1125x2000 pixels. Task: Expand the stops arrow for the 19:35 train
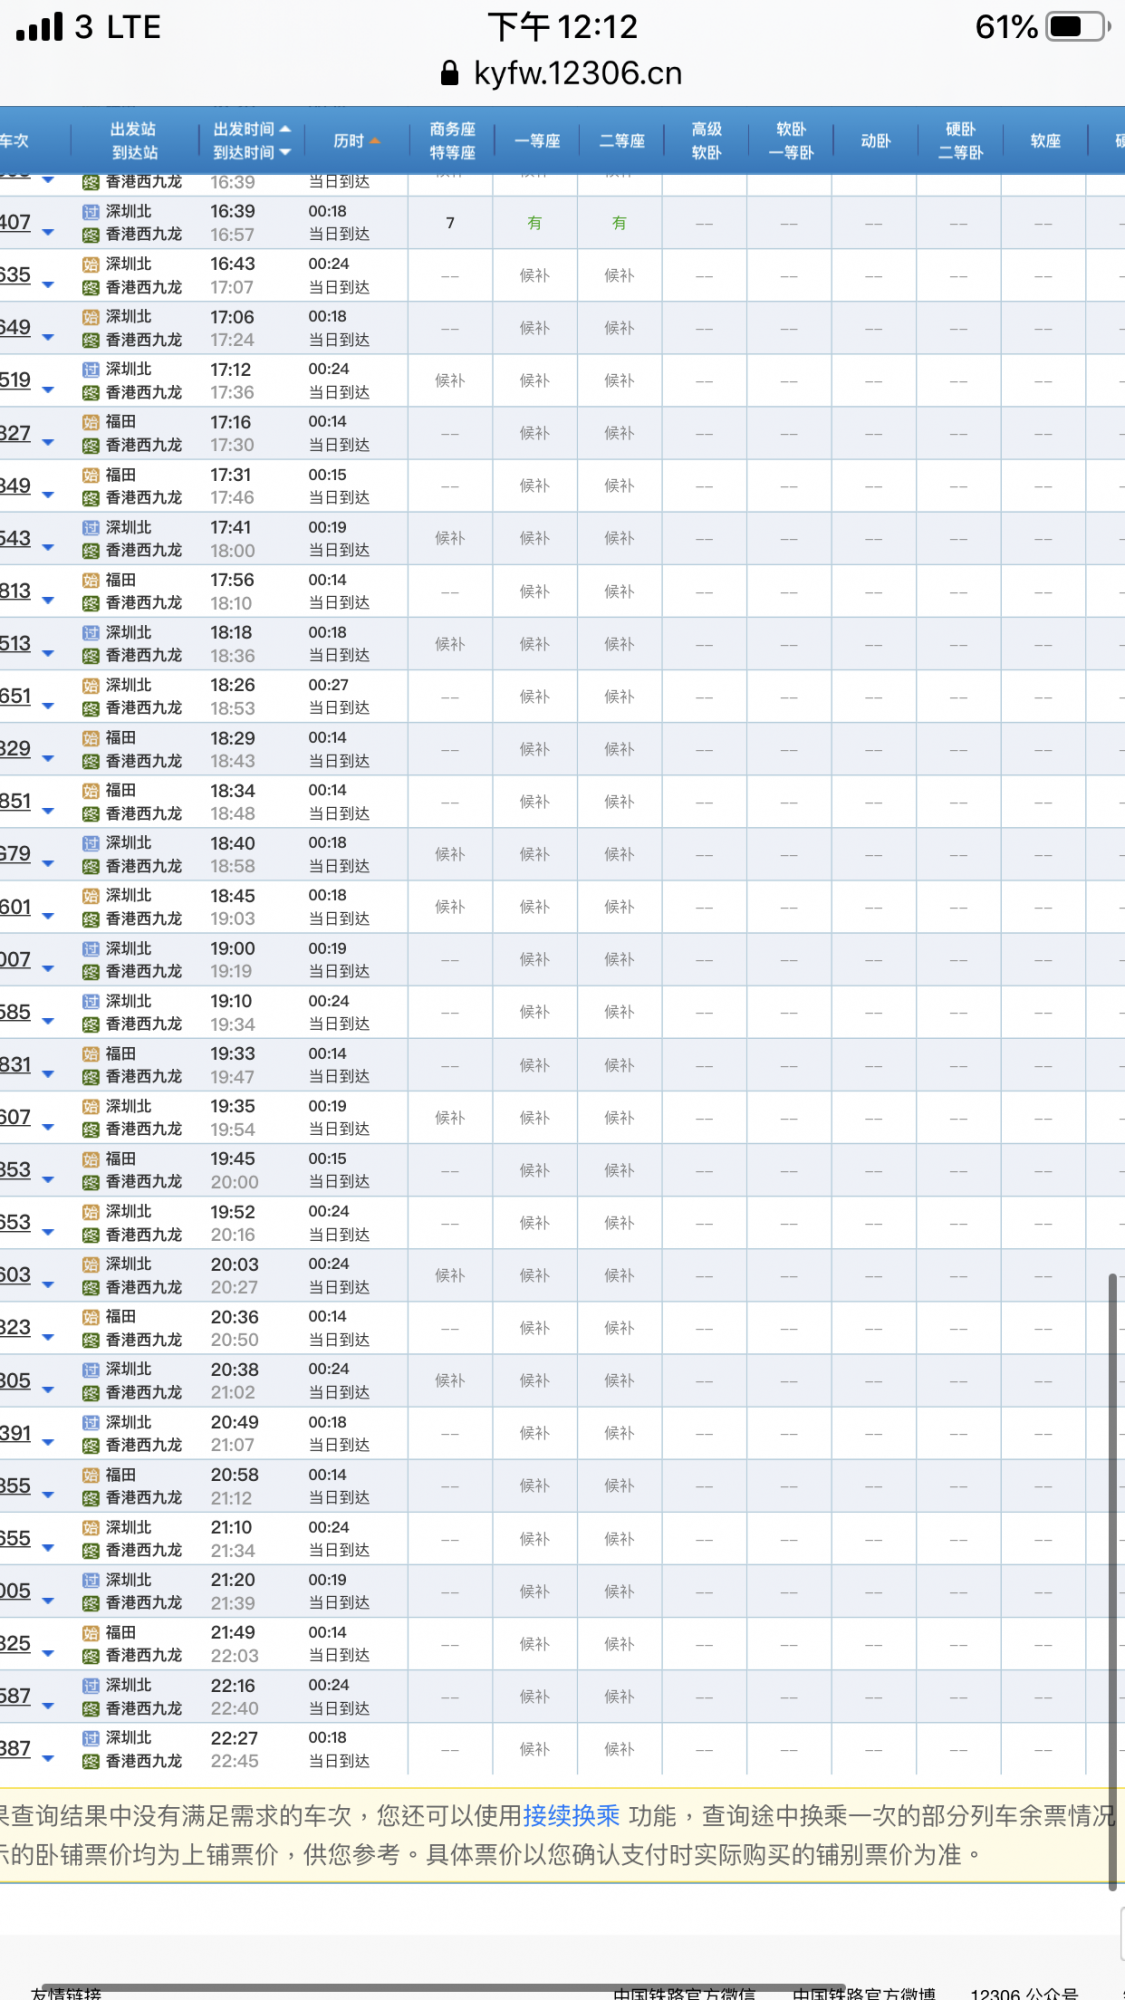coord(48,1128)
